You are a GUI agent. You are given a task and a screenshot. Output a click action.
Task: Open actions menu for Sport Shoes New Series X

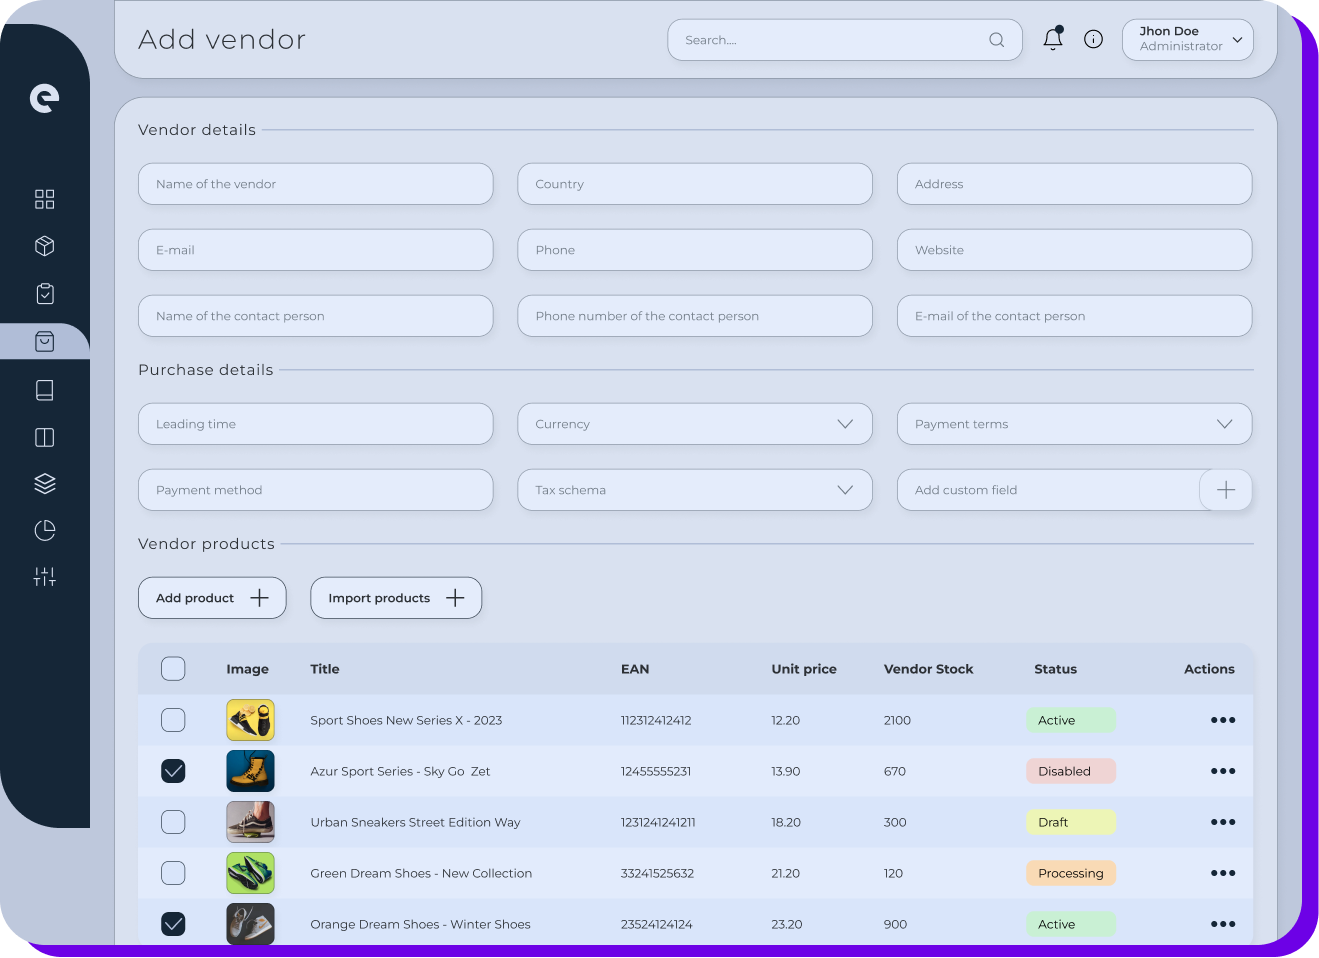coord(1222,720)
